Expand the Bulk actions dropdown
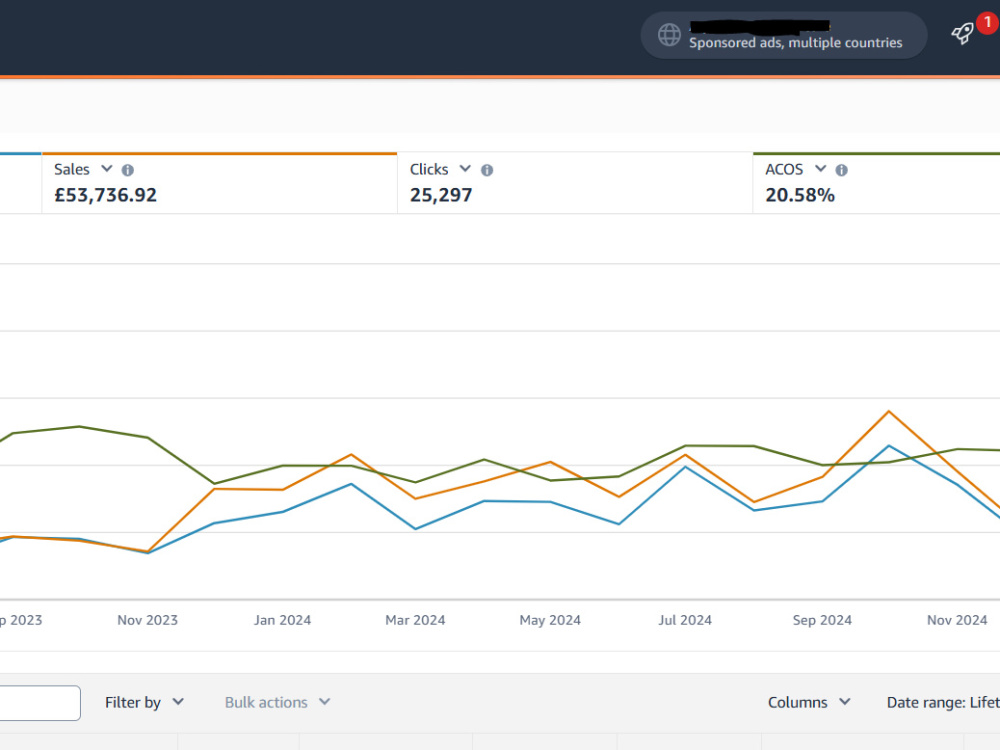The height and width of the screenshot is (750, 1000). click(277, 702)
